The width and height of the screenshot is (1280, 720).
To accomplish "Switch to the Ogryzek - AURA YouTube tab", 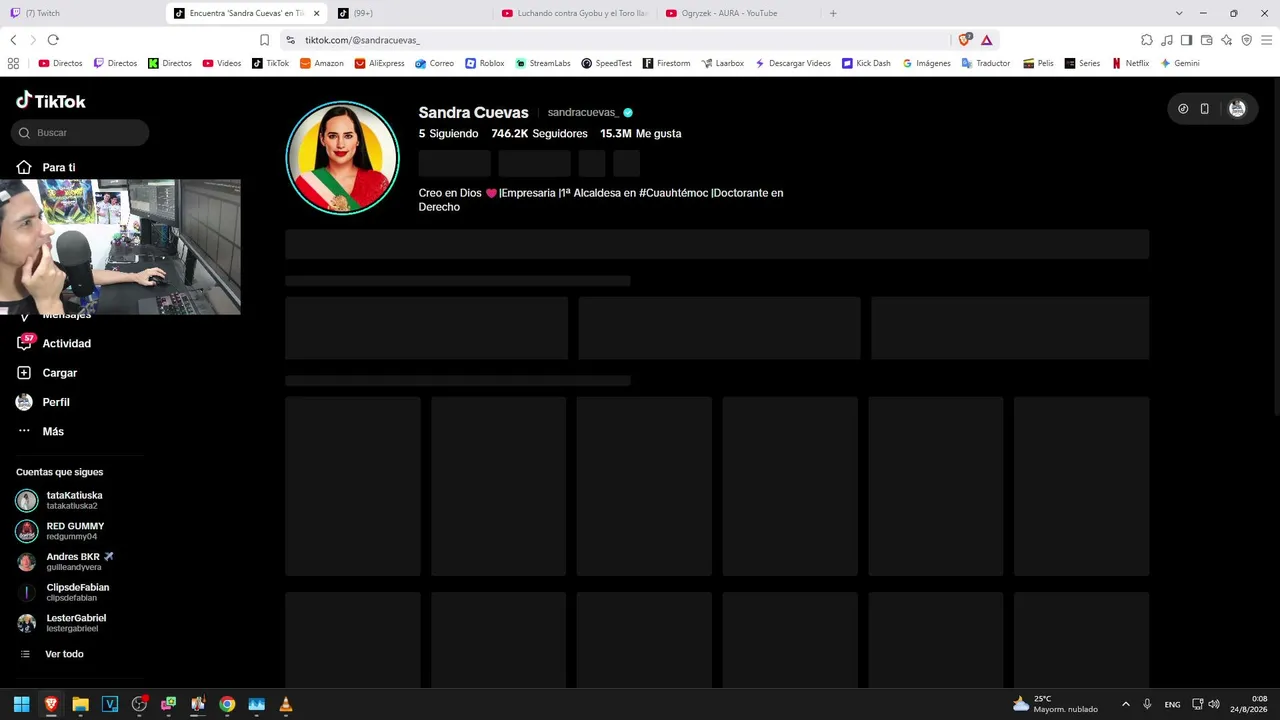I will point(738,13).
